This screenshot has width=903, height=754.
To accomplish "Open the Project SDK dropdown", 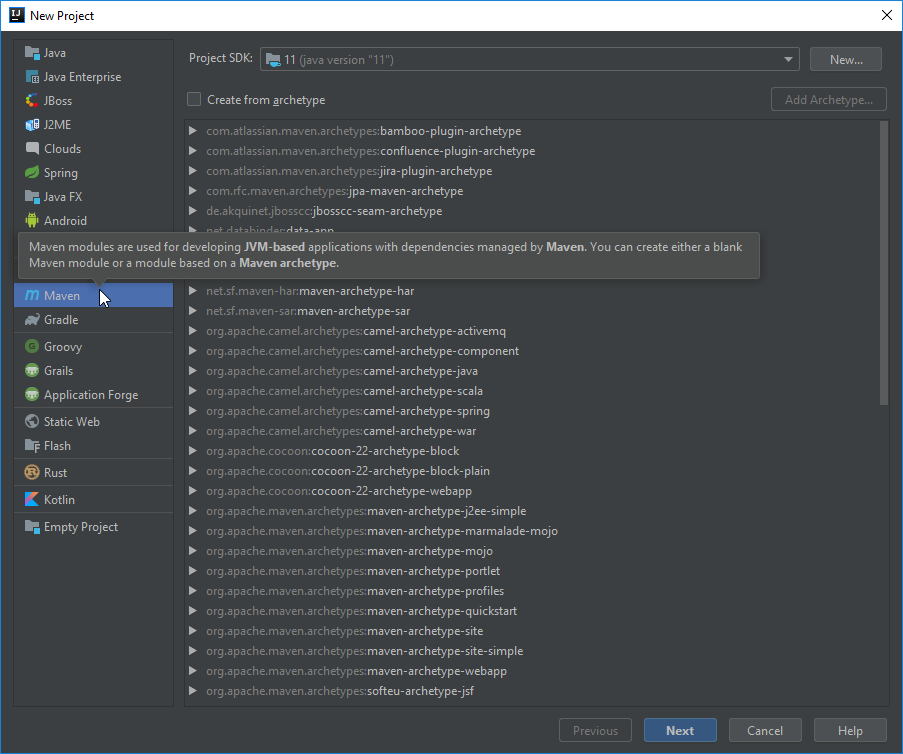I will click(x=529, y=59).
